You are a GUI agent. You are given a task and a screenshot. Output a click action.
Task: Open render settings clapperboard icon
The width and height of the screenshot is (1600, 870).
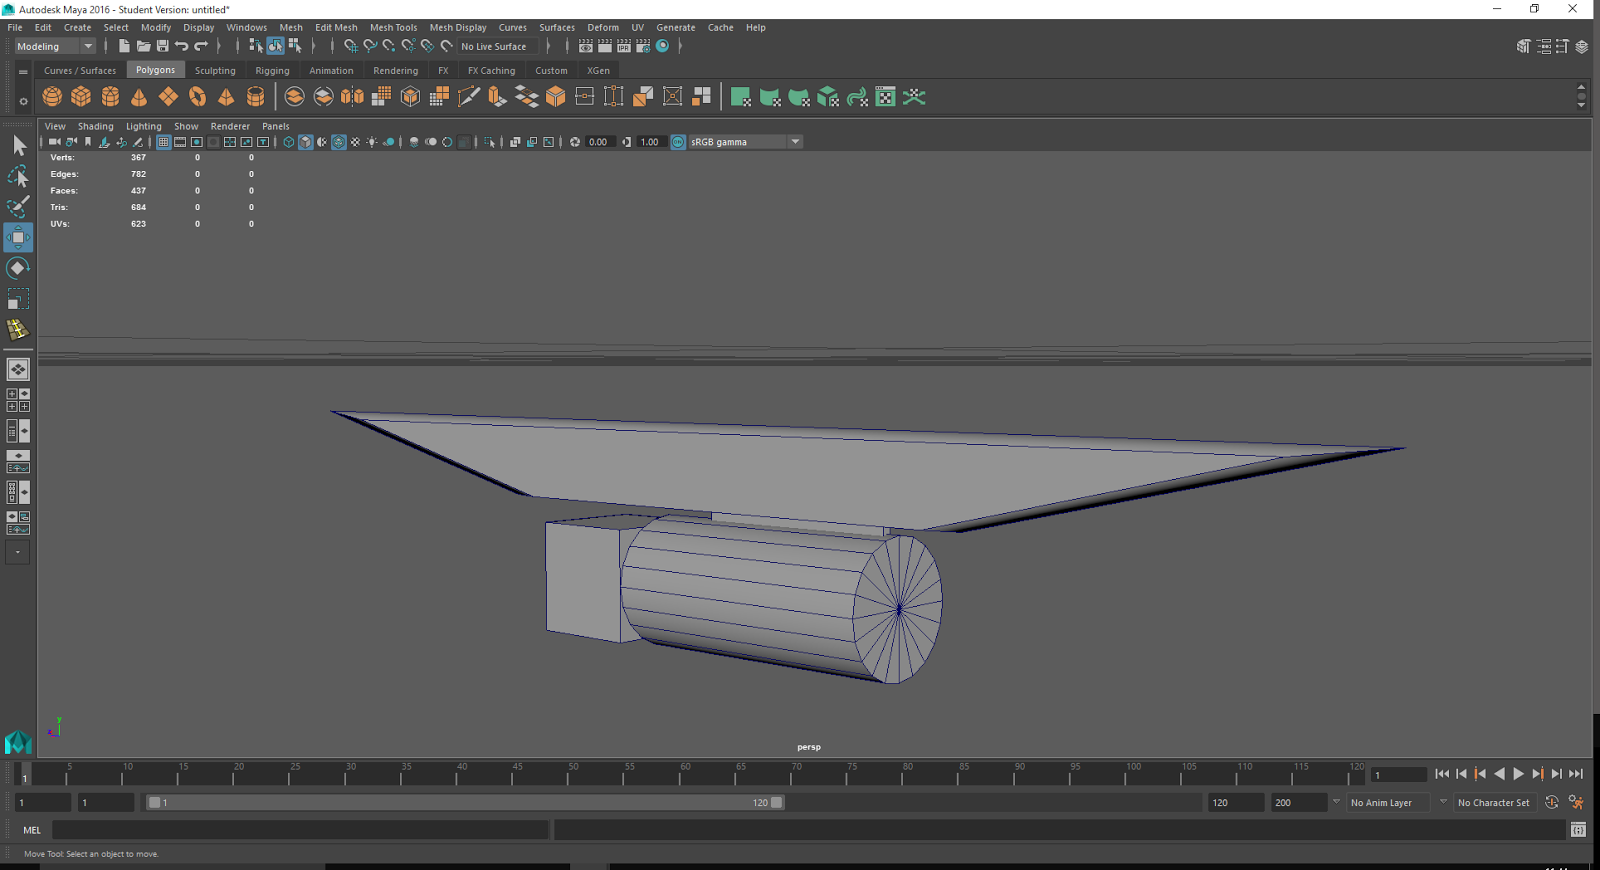click(643, 46)
